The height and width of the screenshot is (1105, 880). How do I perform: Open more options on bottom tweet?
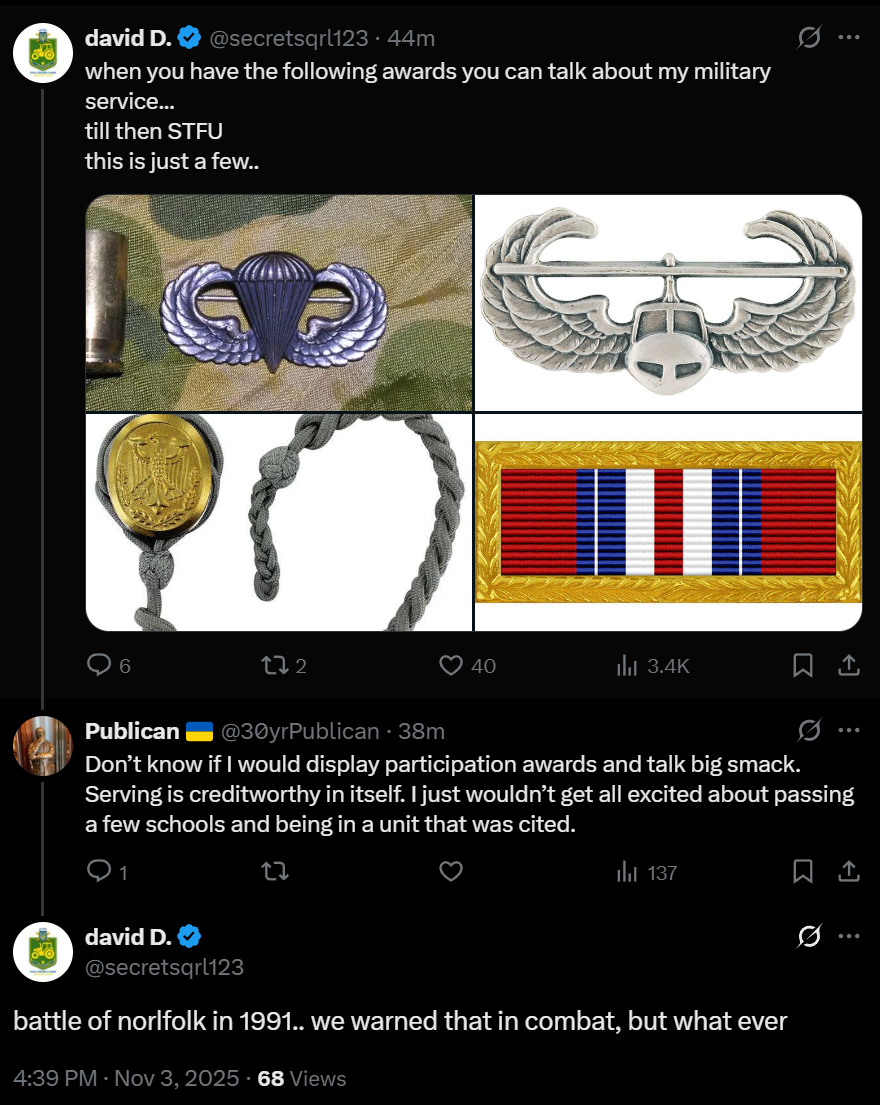(x=849, y=937)
